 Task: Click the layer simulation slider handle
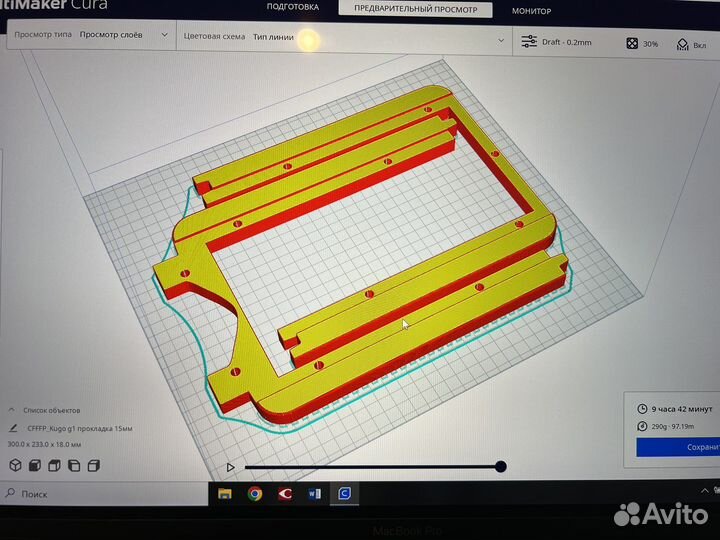click(x=500, y=466)
